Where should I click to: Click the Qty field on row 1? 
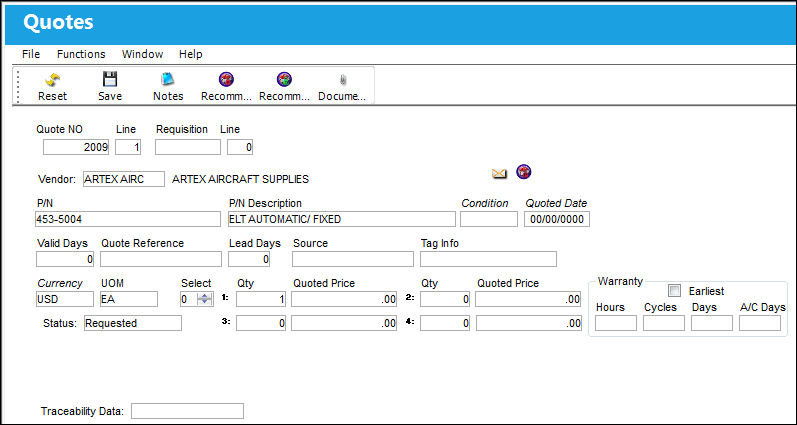tap(261, 299)
